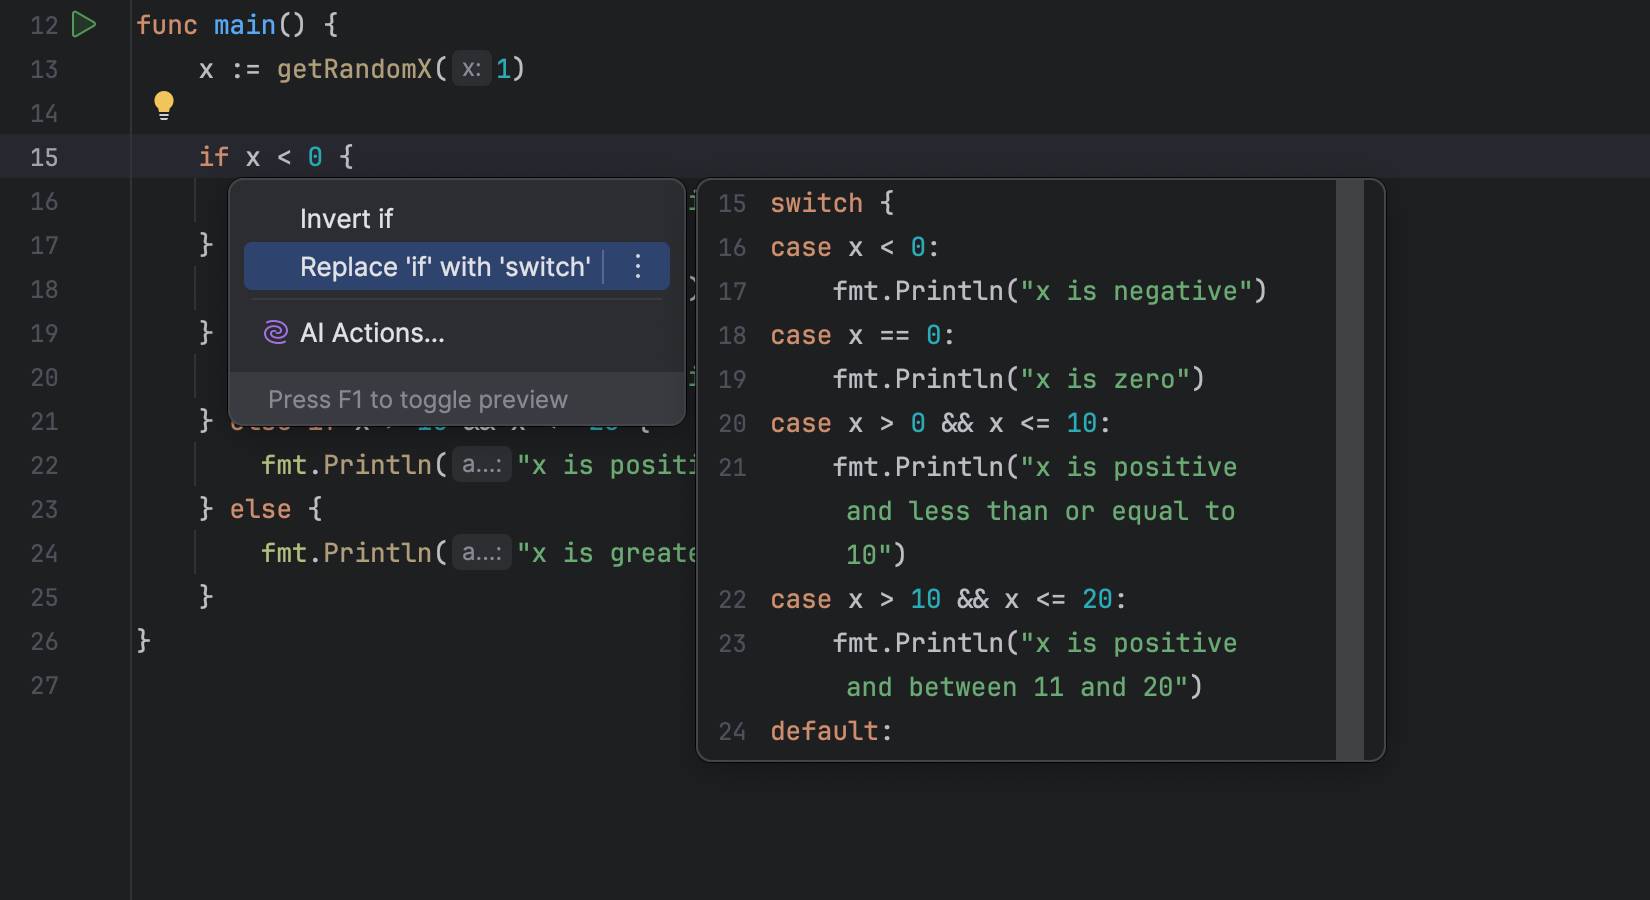Open the yellow lightbulb intention actions
Screen dimensions: 1650x900
[164, 105]
